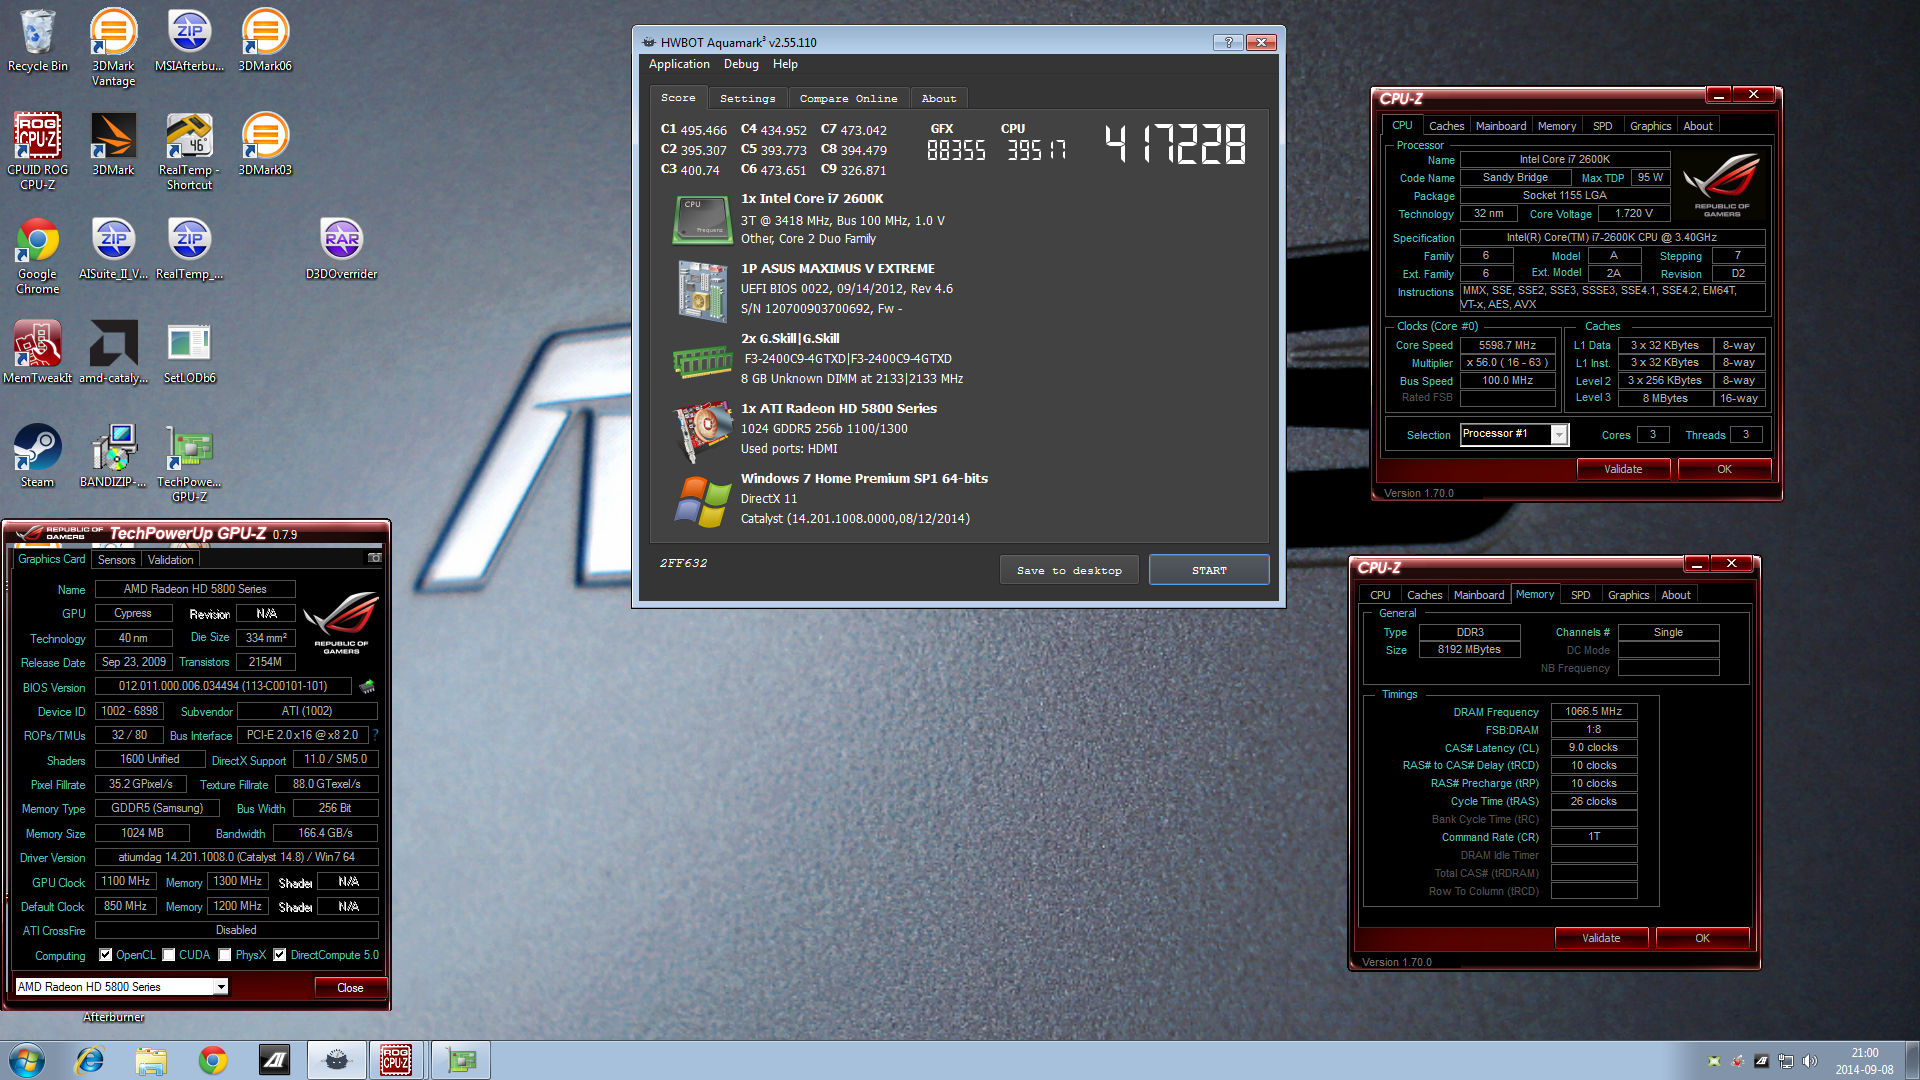This screenshot has width=1920, height=1080.
Task: Select the D3DOverrider rar archive icon
Action: point(341,248)
